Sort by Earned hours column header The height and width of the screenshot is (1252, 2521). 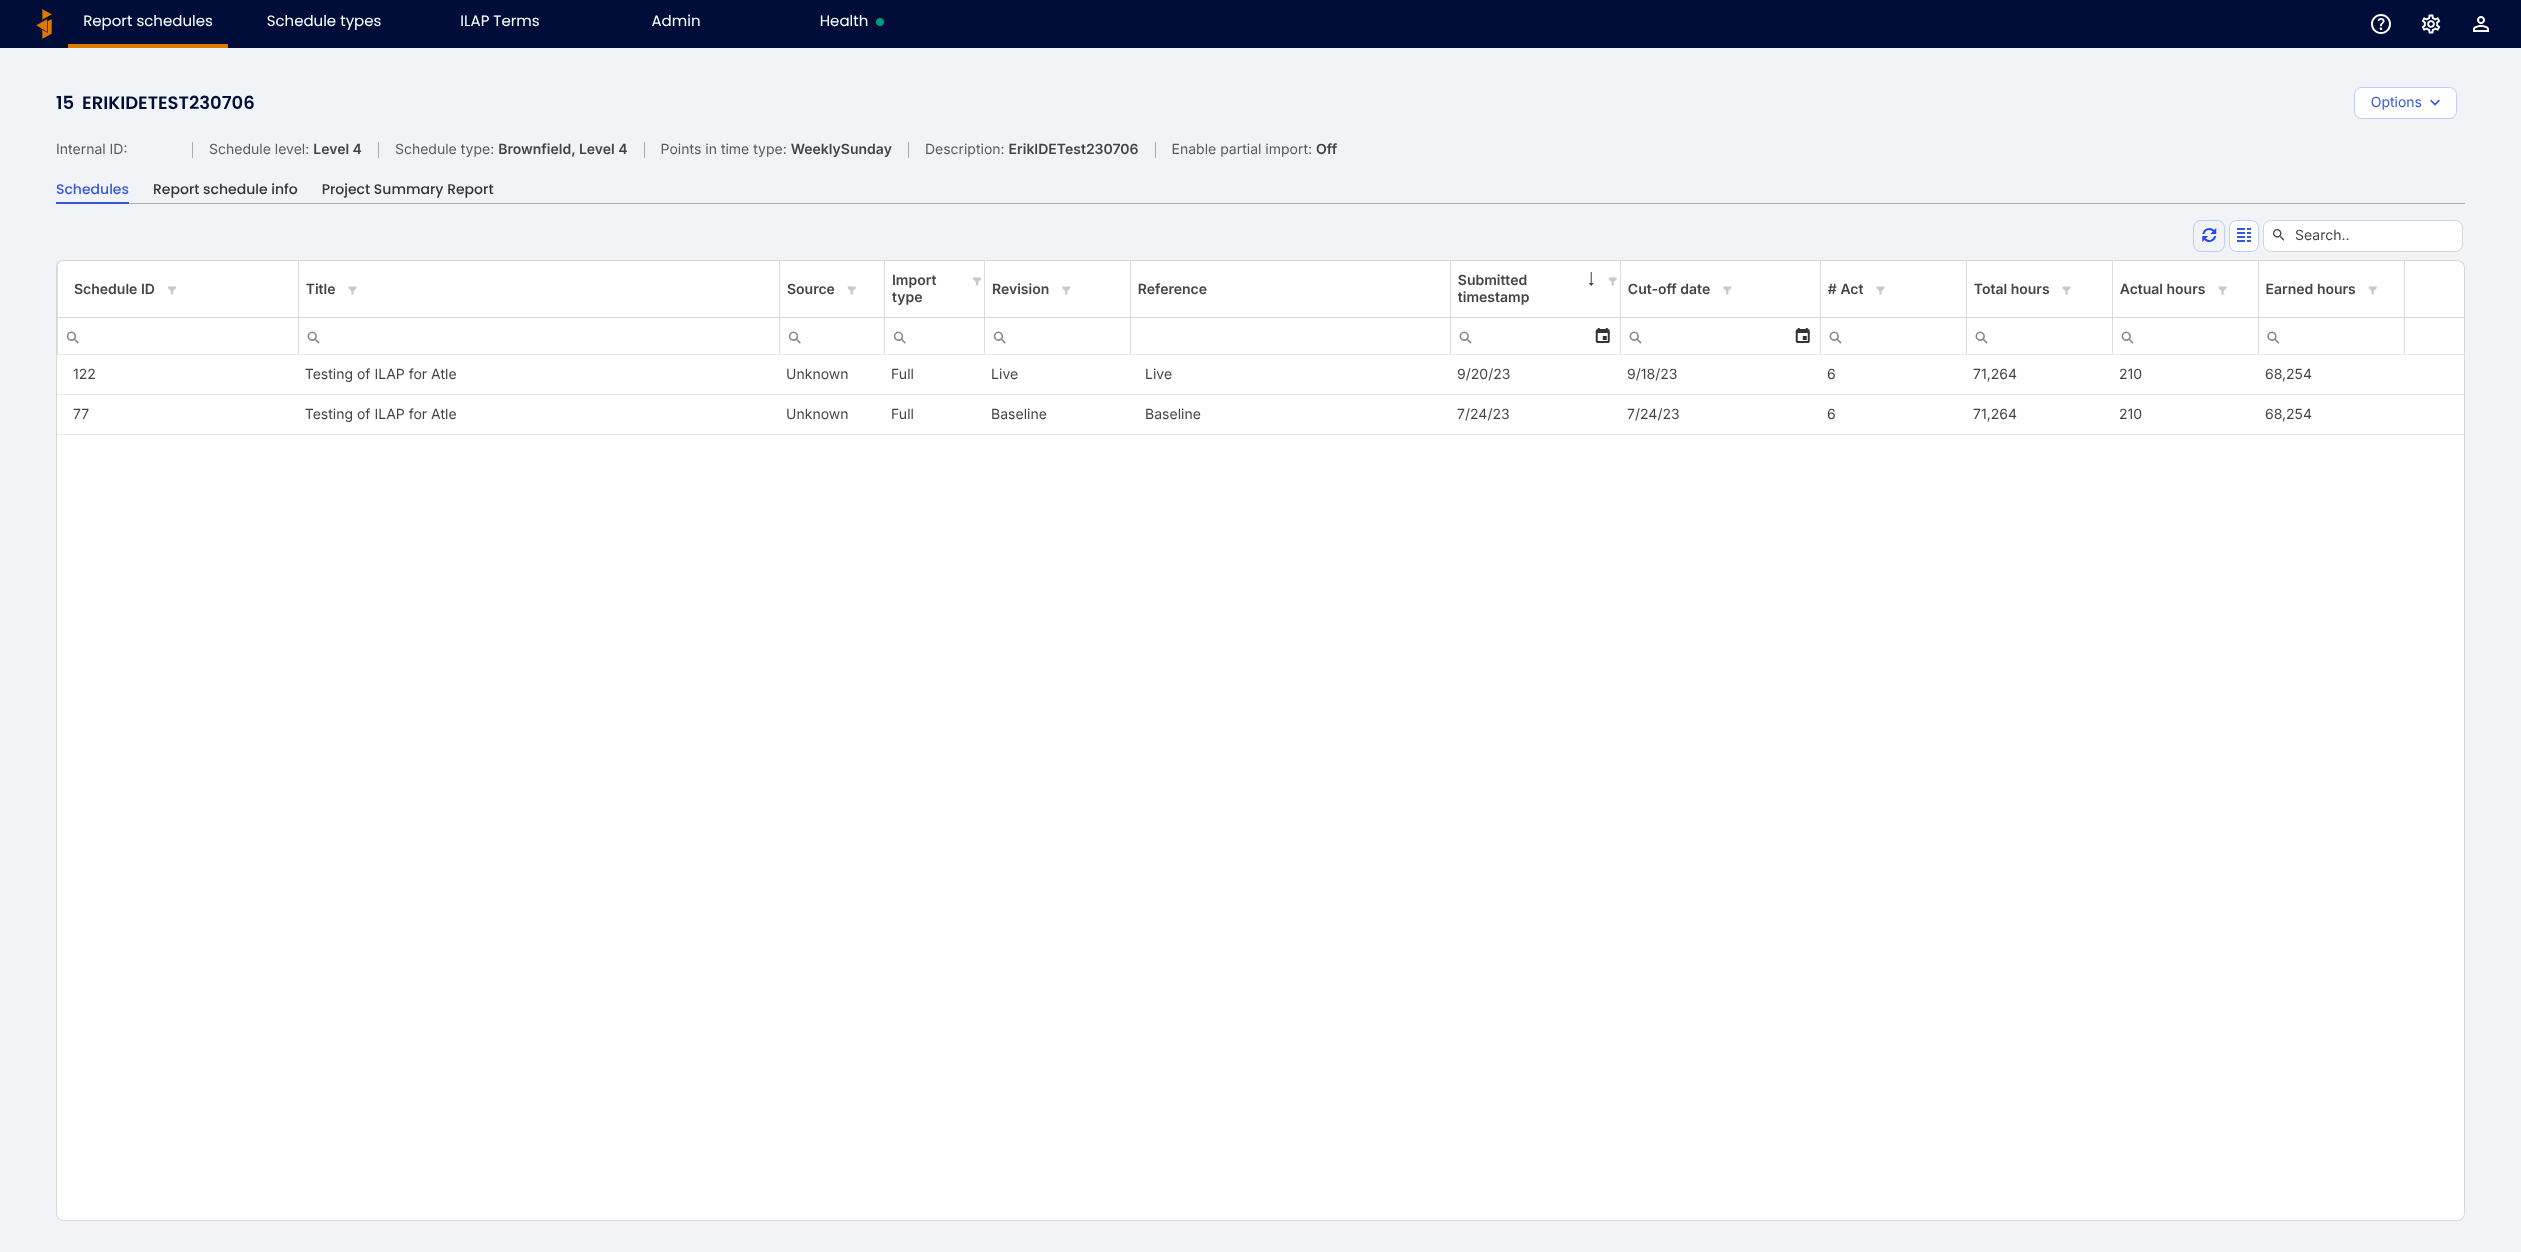coord(2310,289)
